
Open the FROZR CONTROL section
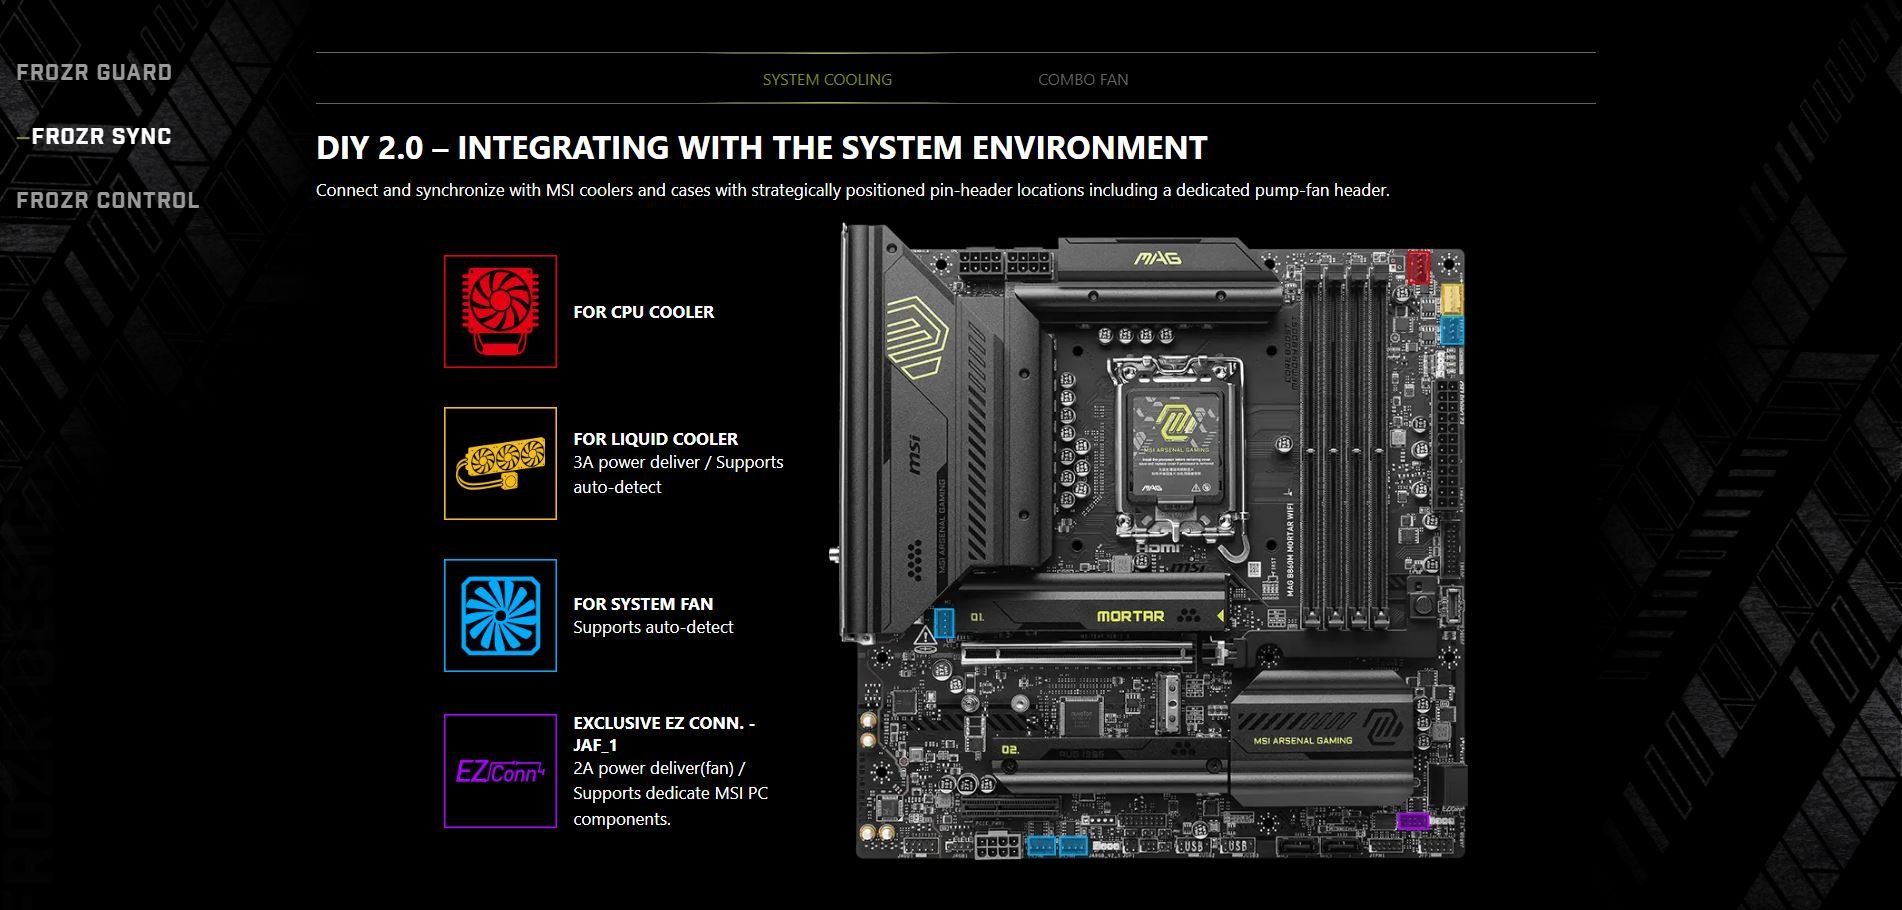(108, 200)
